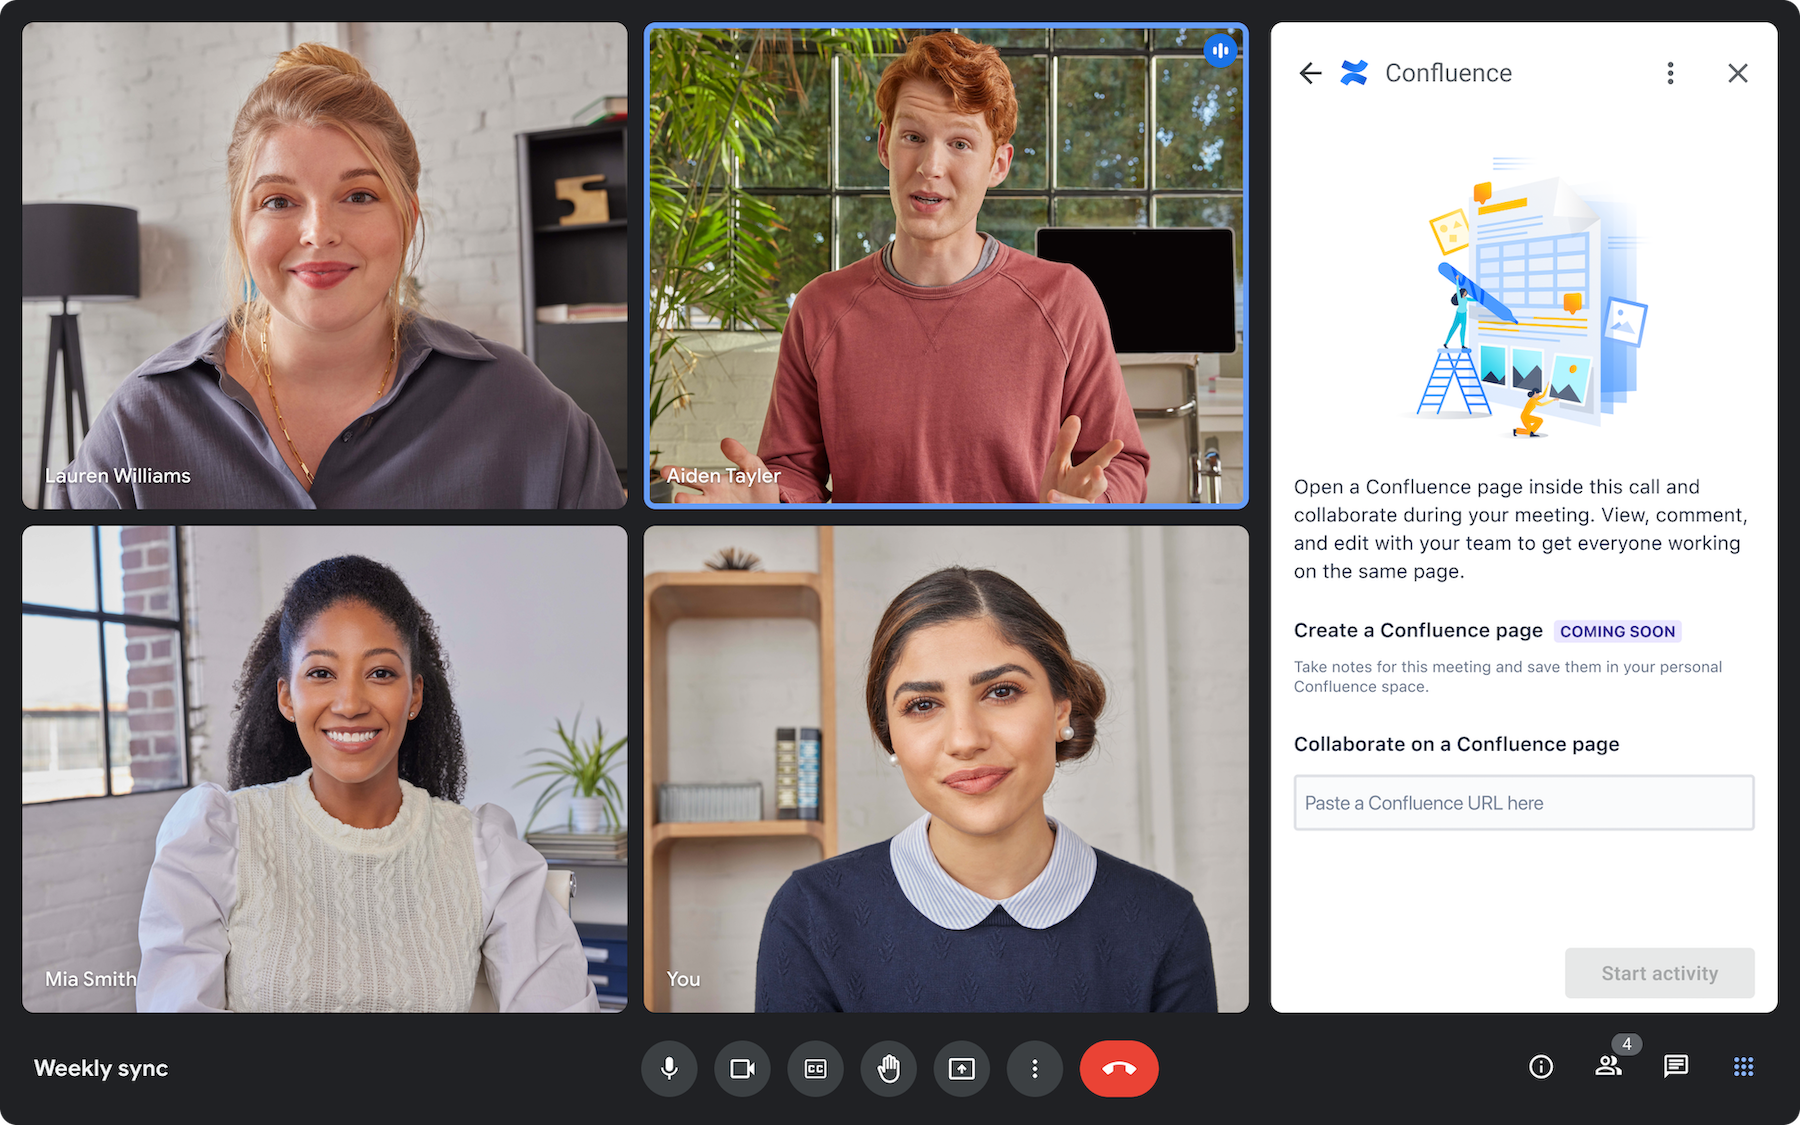Click the You name label
The height and width of the screenshot is (1125, 1800).
pyautogui.click(x=683, y=979)
